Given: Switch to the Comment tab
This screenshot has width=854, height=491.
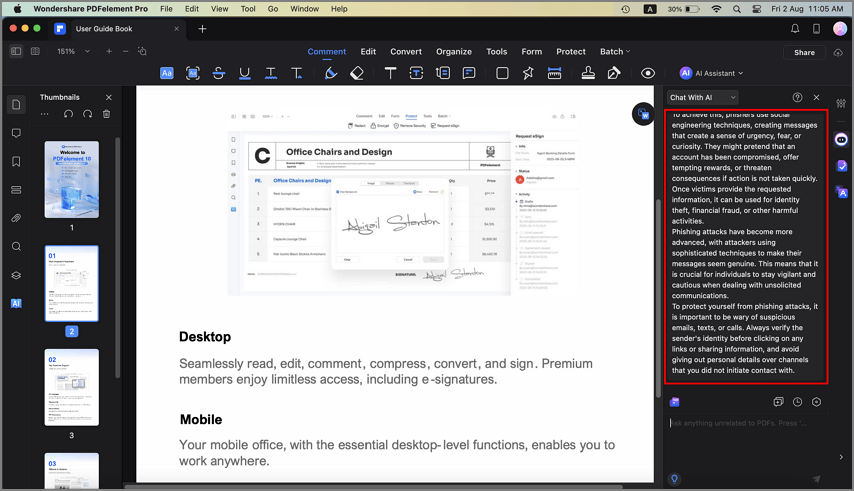Looking at the screenshot, I should [x=327, y=51].
